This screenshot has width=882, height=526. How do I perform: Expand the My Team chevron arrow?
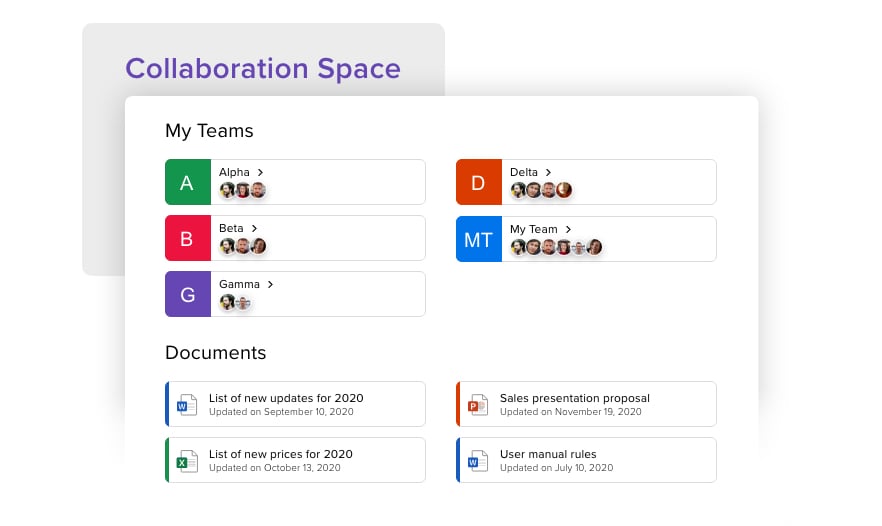pyautogui.click(x=568, y=230)
